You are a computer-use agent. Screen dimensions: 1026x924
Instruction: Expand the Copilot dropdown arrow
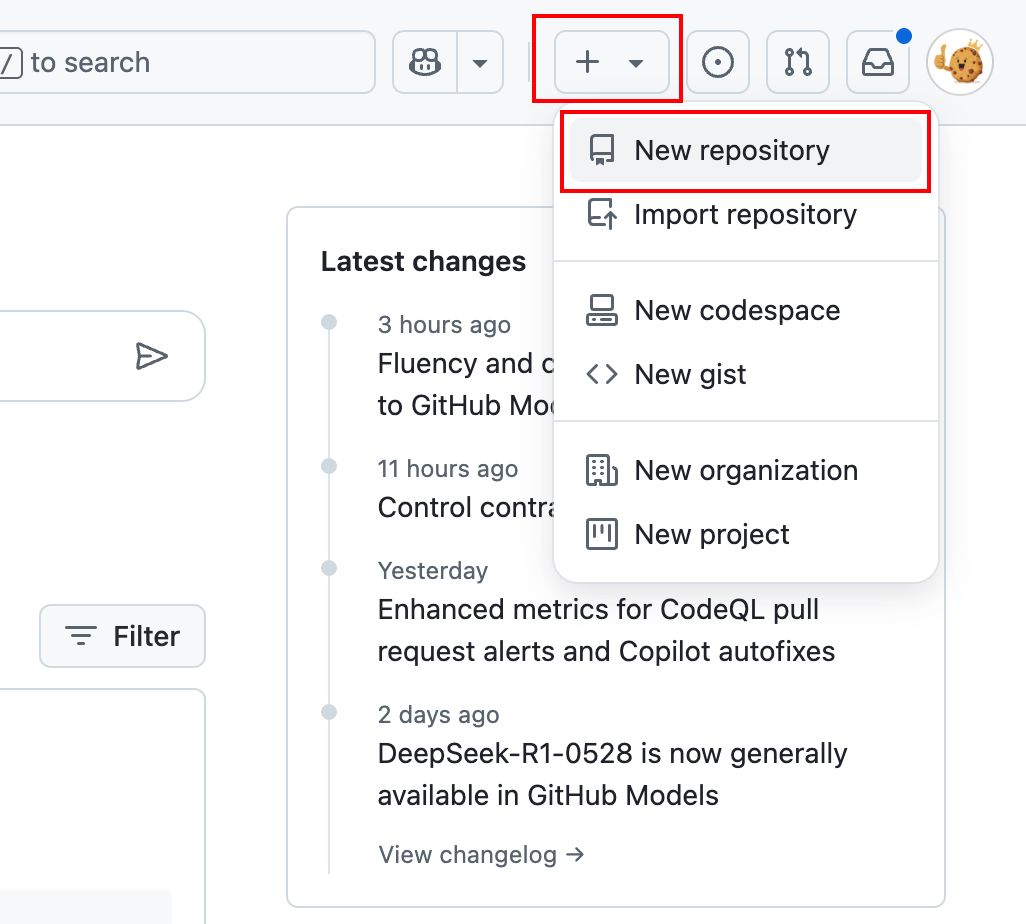click(x=480, y=63)
